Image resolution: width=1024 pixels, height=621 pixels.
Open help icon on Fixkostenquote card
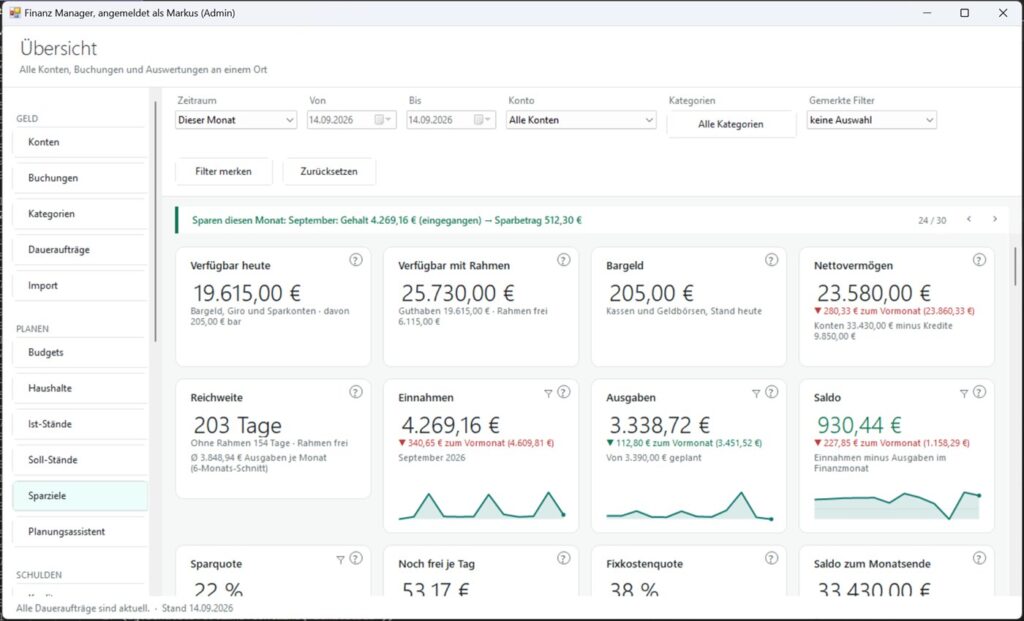click(771, 558)
